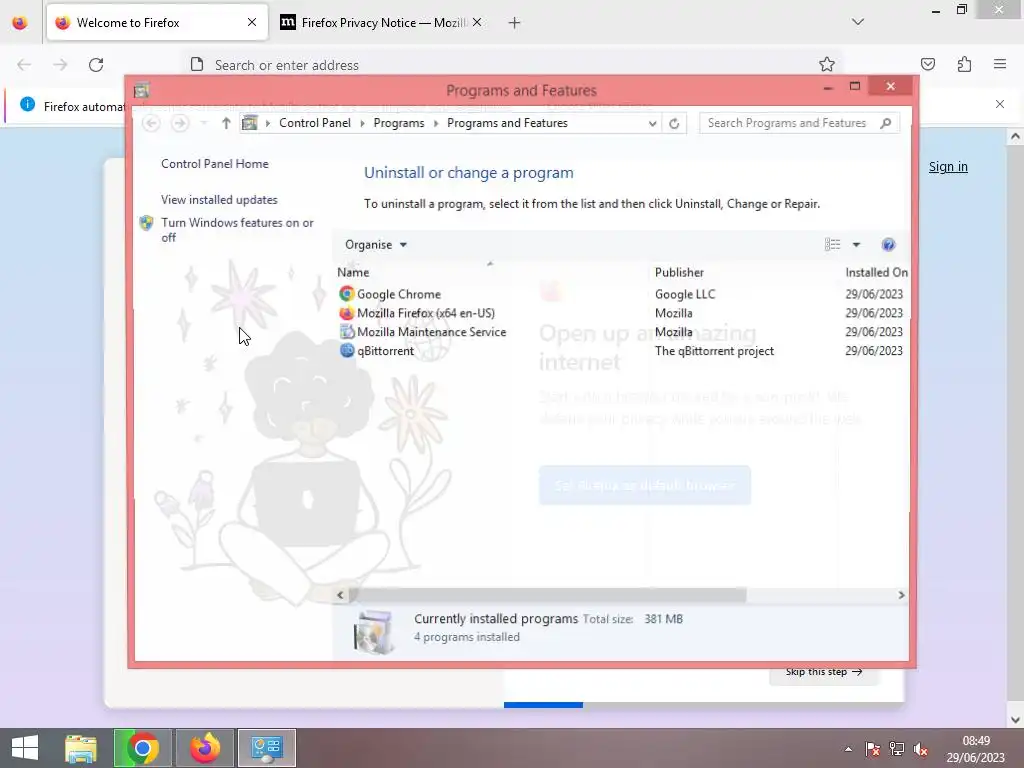
Task: Bookmark this page with the star icon
Action: click(x=826, y=64)
